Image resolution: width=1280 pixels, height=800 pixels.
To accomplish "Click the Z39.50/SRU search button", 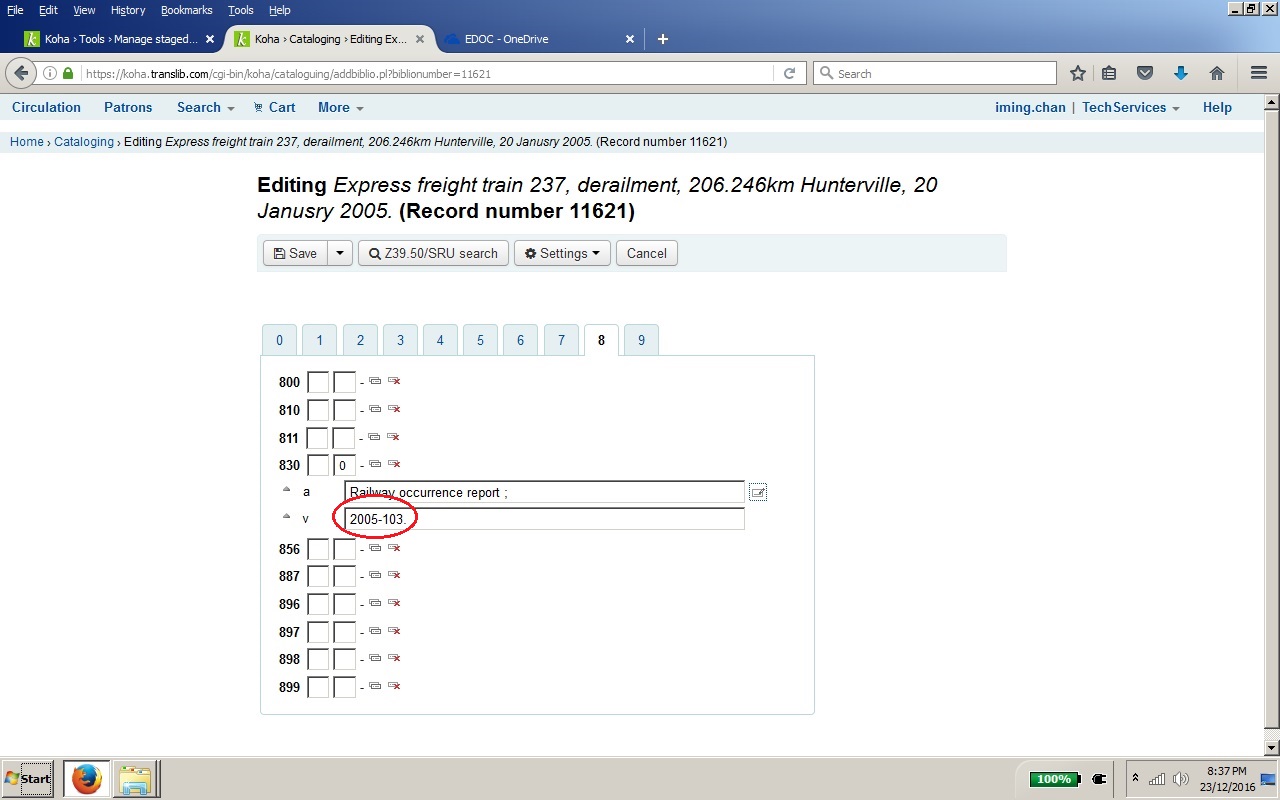I will [x=434, y=253].
